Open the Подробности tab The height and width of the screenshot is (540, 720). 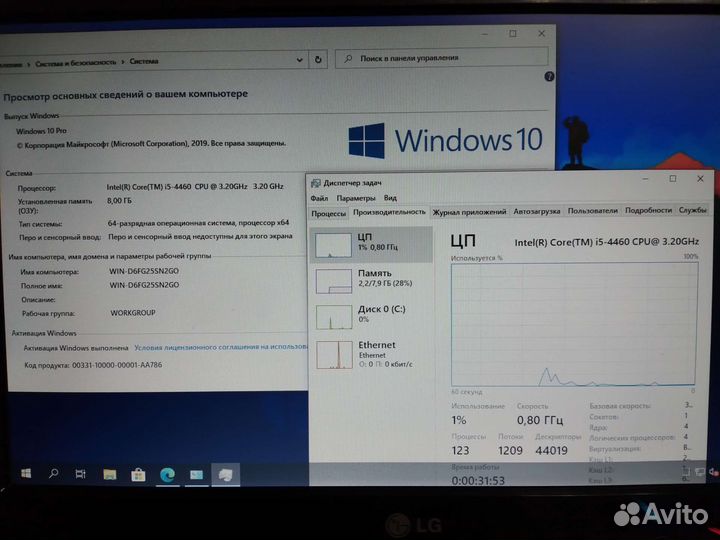pyautogui.click(x=648, y=210)
